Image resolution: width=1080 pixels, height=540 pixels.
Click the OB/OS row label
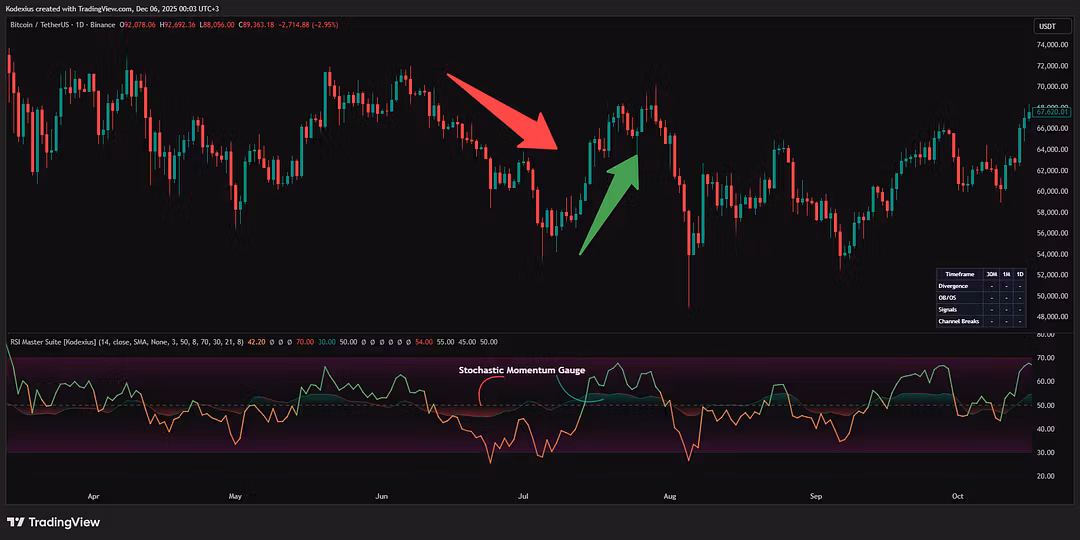point(948,298)
